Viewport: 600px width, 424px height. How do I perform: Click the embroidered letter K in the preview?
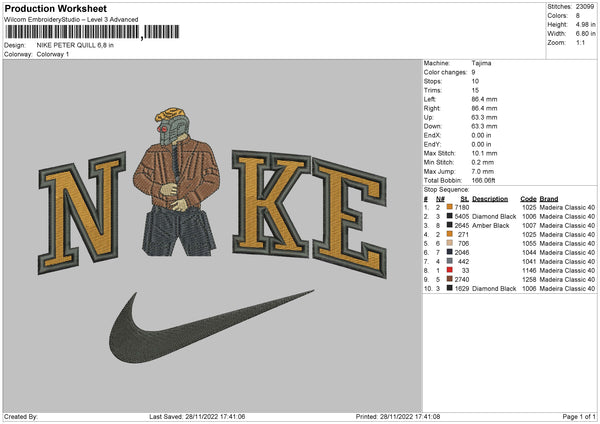tap(271, 204)
